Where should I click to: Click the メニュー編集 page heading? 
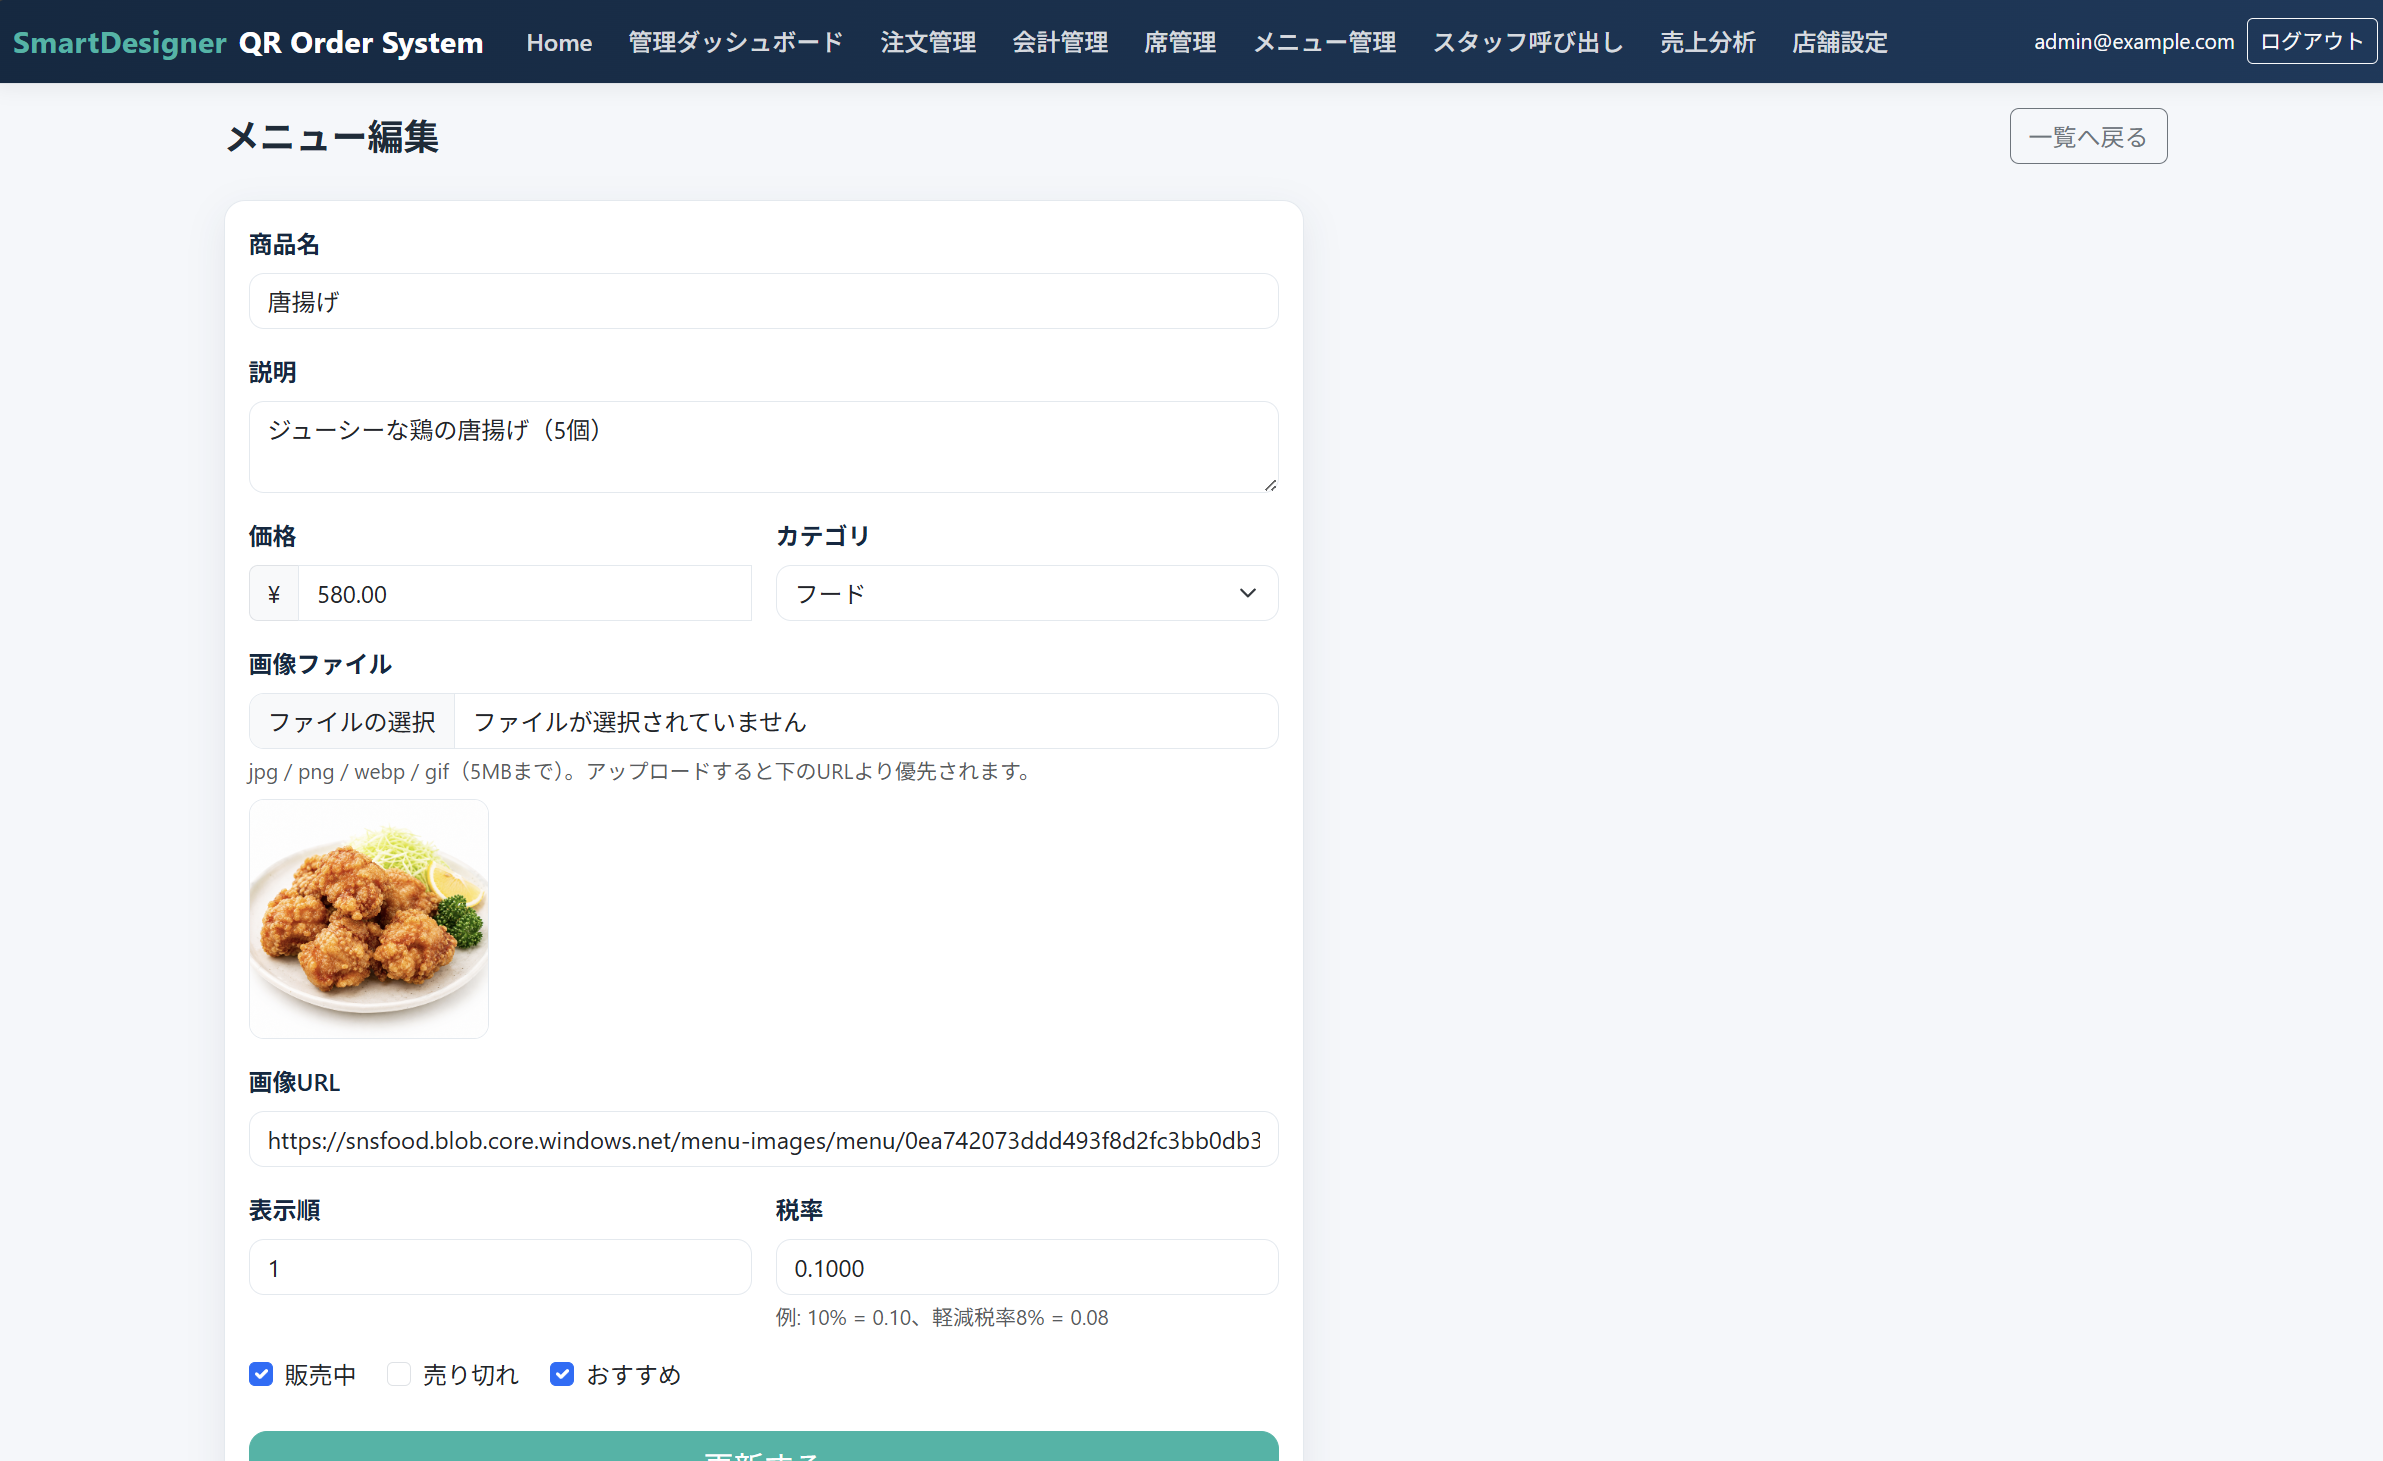[332, 137]
